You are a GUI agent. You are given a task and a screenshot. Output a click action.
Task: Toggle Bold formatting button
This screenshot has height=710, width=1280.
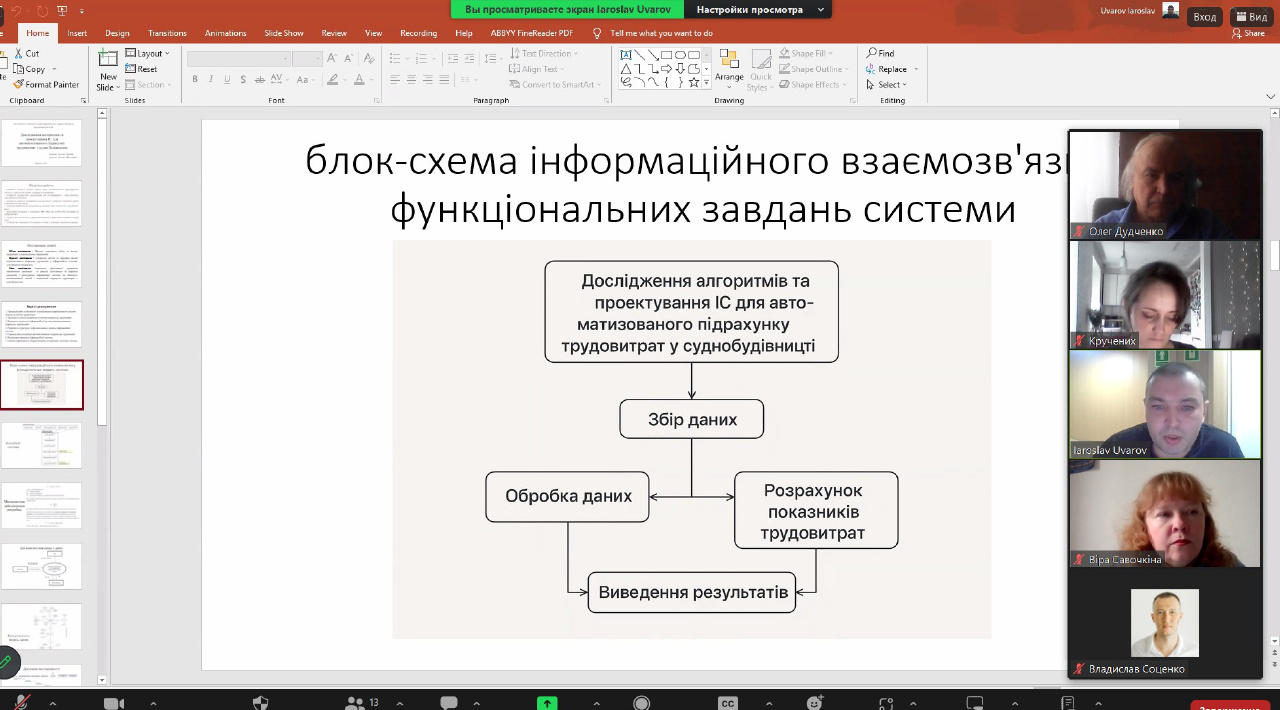[x=195, y=80]
